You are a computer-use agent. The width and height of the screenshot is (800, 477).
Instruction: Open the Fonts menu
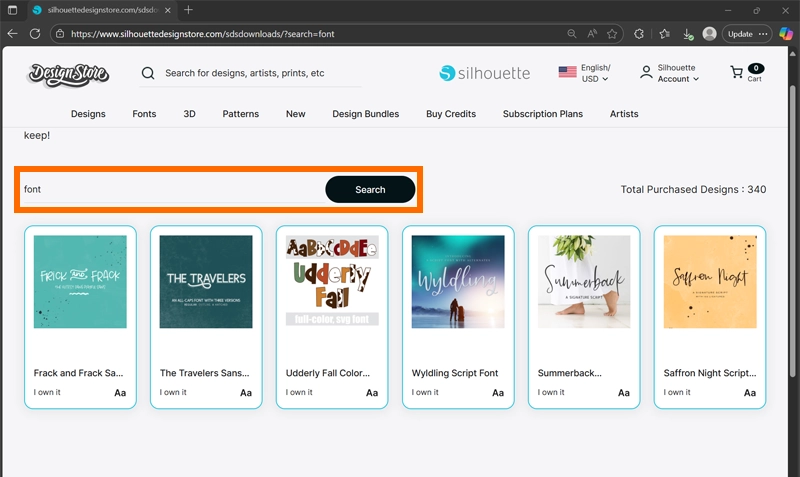144,114
